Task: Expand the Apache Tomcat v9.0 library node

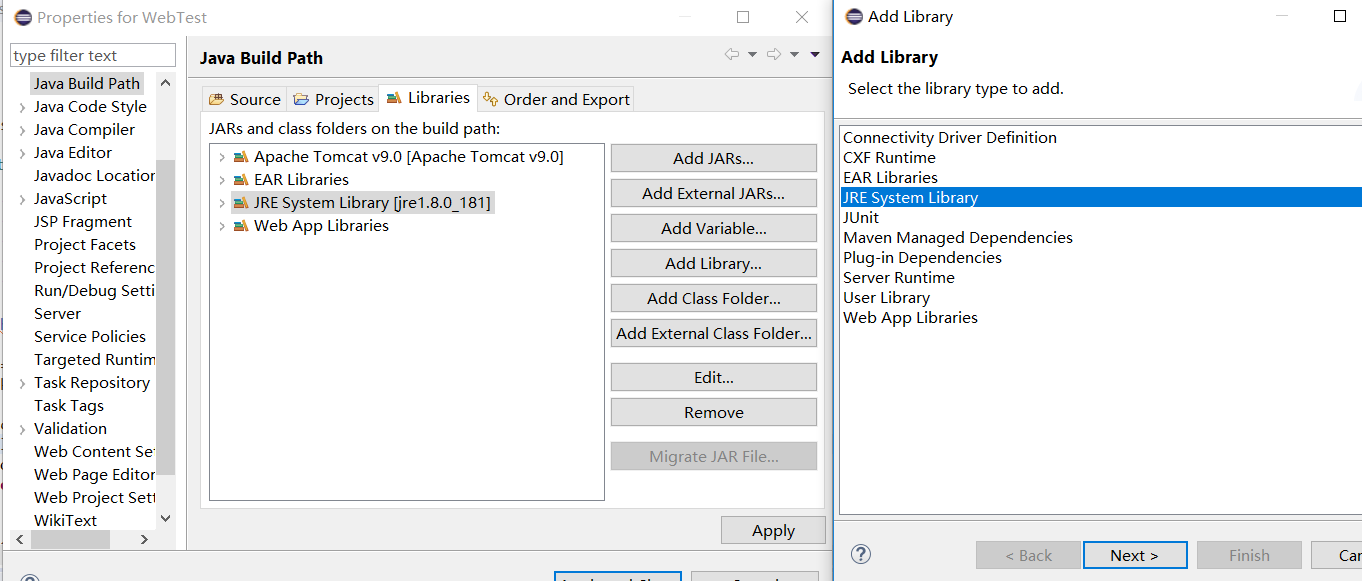Action: pyautogui.click(x=221, y=157)
